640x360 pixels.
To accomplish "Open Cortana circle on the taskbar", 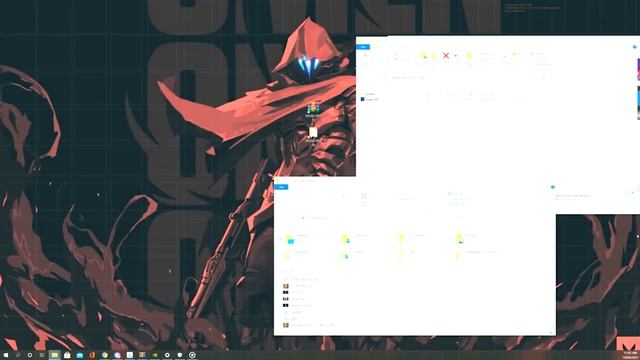I will 30,355.
